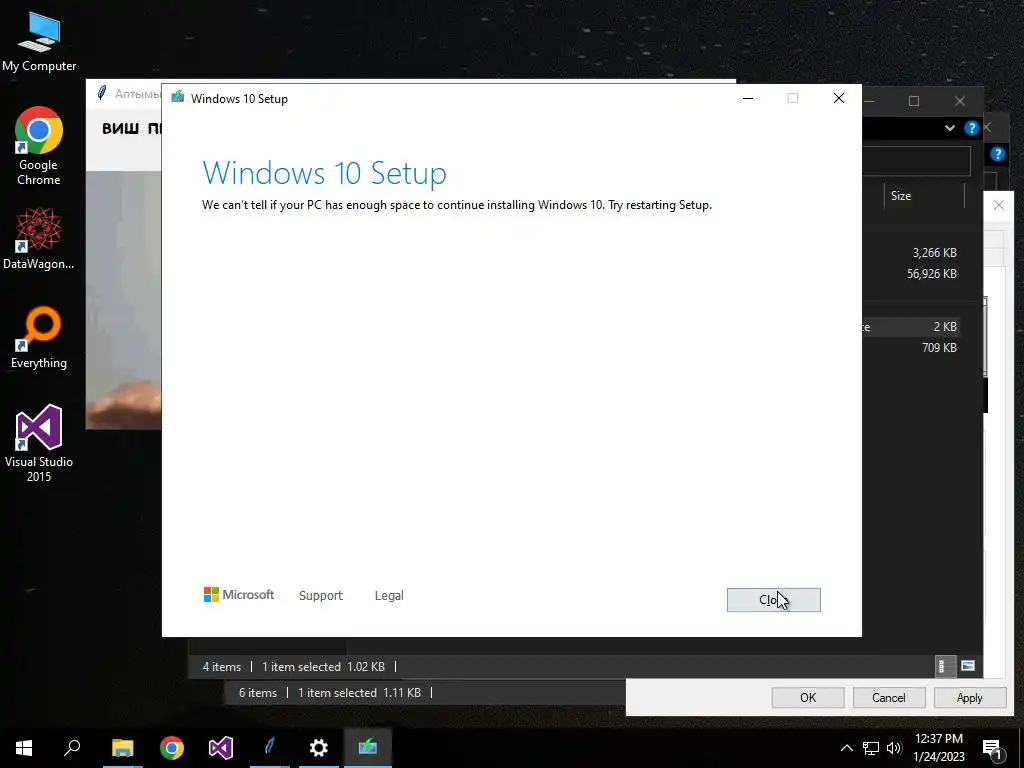Open Settings gear from the taskbar
Image resolution: width=1024 pixels, height=768 pixels.
tap(319, 748)
